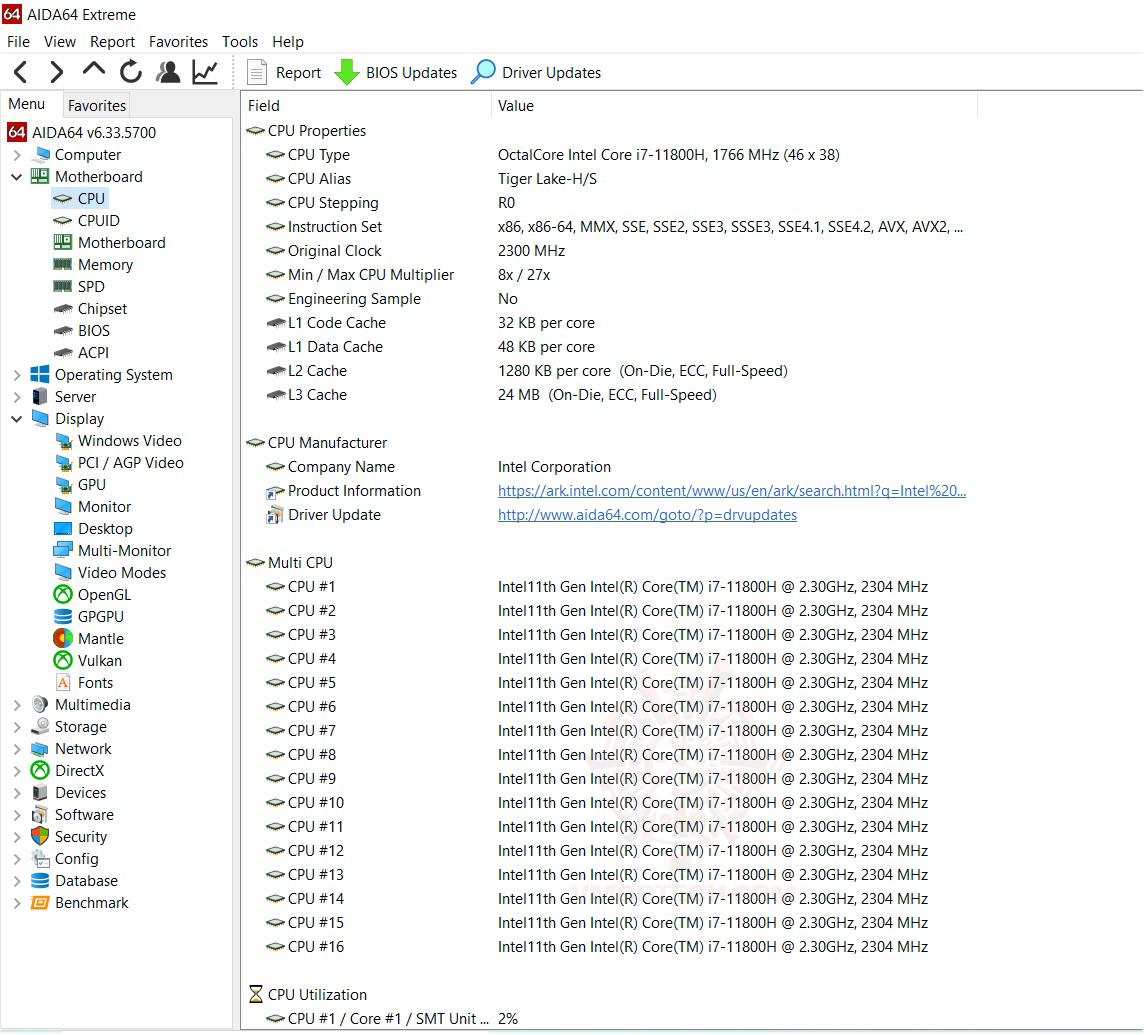This screenshot has width=1146, height=1035.
Task: Open BIOS Updates from the toolbar
Action: coord(395,72)
